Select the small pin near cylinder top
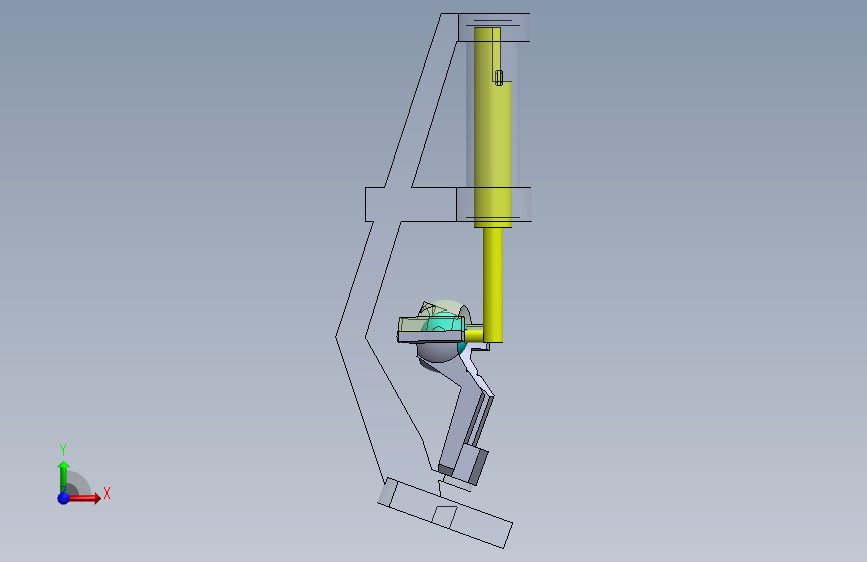 tap(499, 77)
